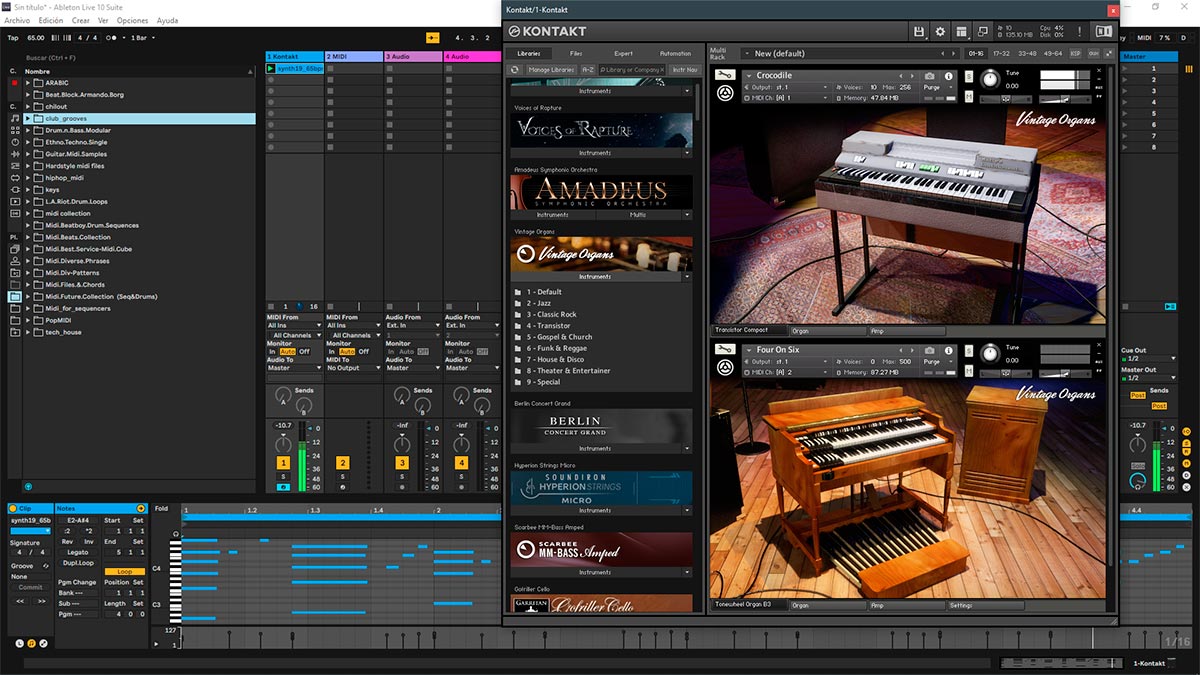Click the NI panel icon in Kontakt header

pyautogui.click(x=1103, y=32)
